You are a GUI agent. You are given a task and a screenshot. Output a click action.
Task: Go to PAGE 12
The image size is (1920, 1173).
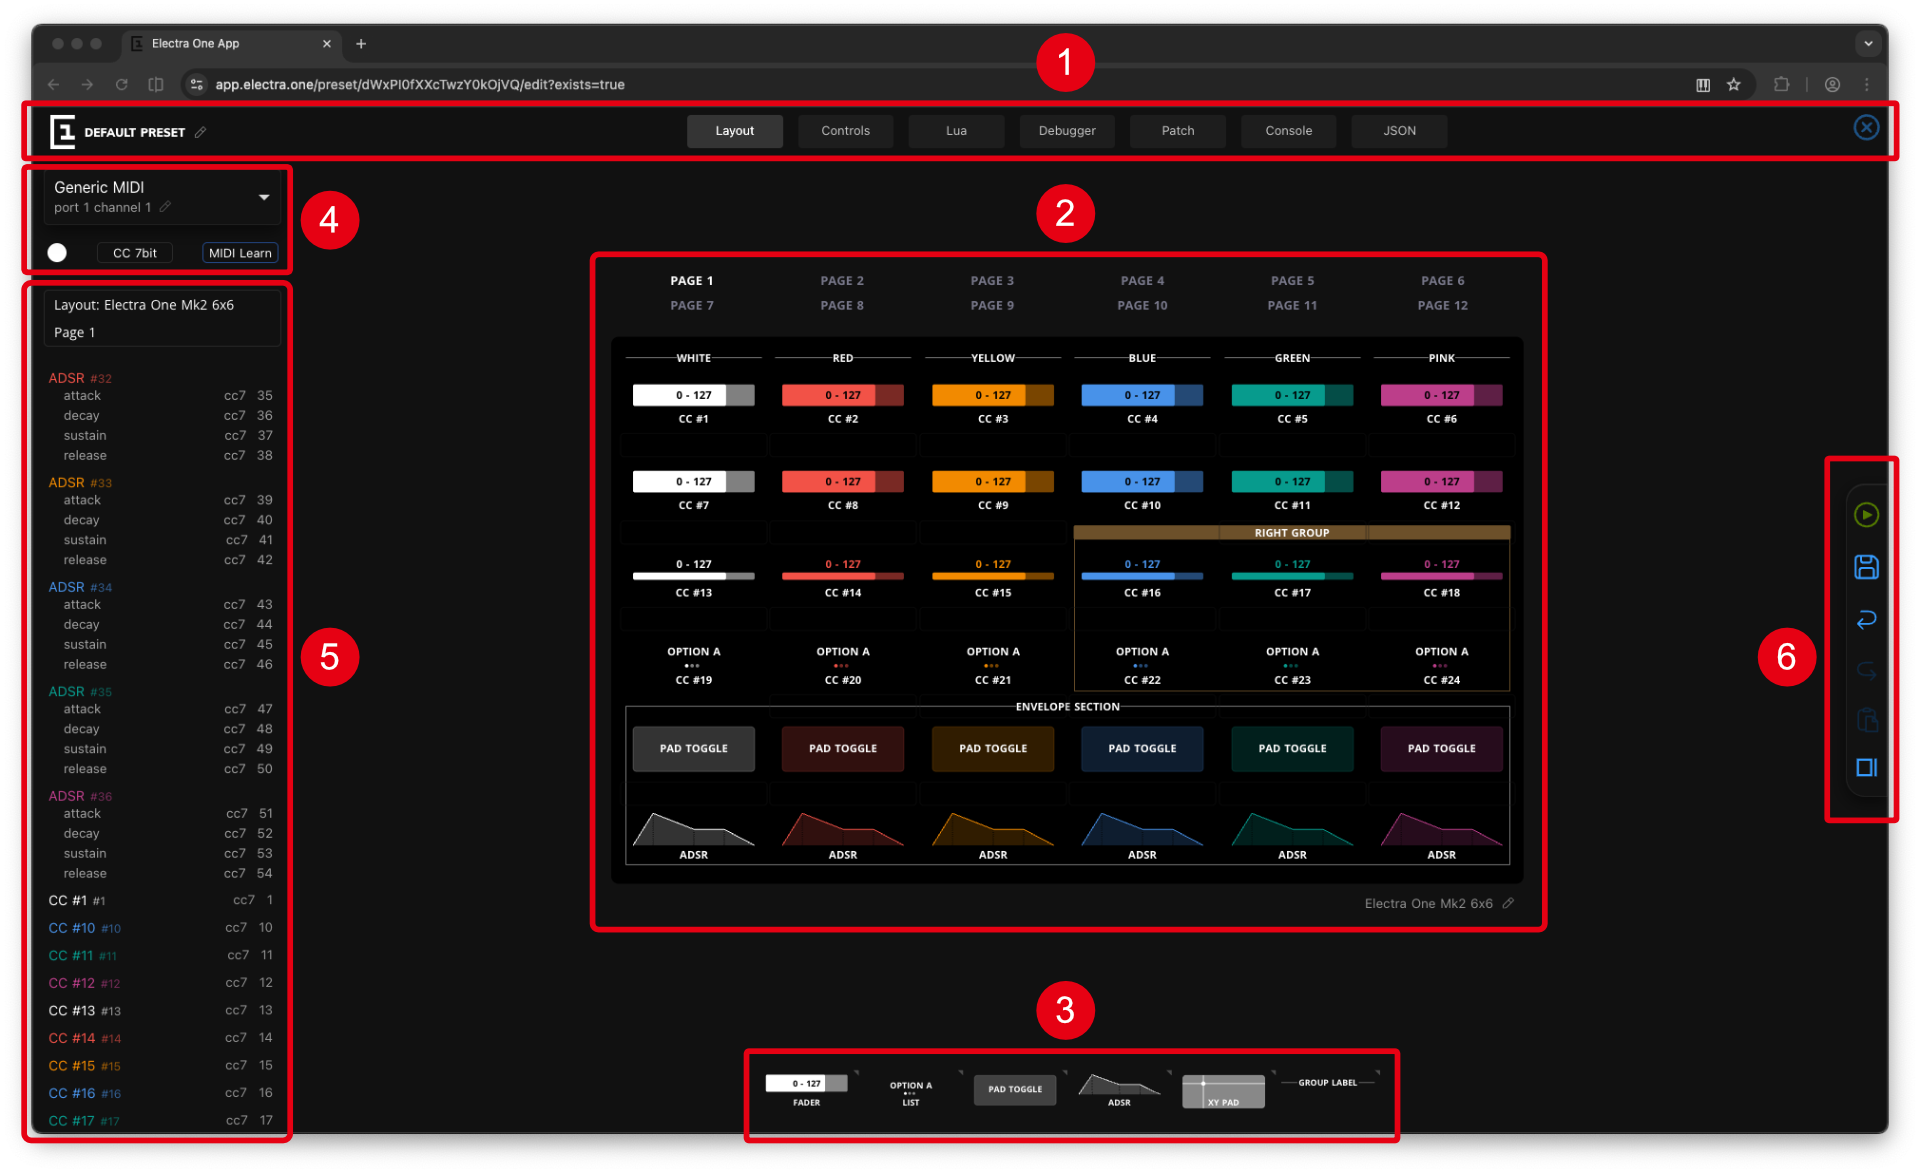tap(1442, 306)
